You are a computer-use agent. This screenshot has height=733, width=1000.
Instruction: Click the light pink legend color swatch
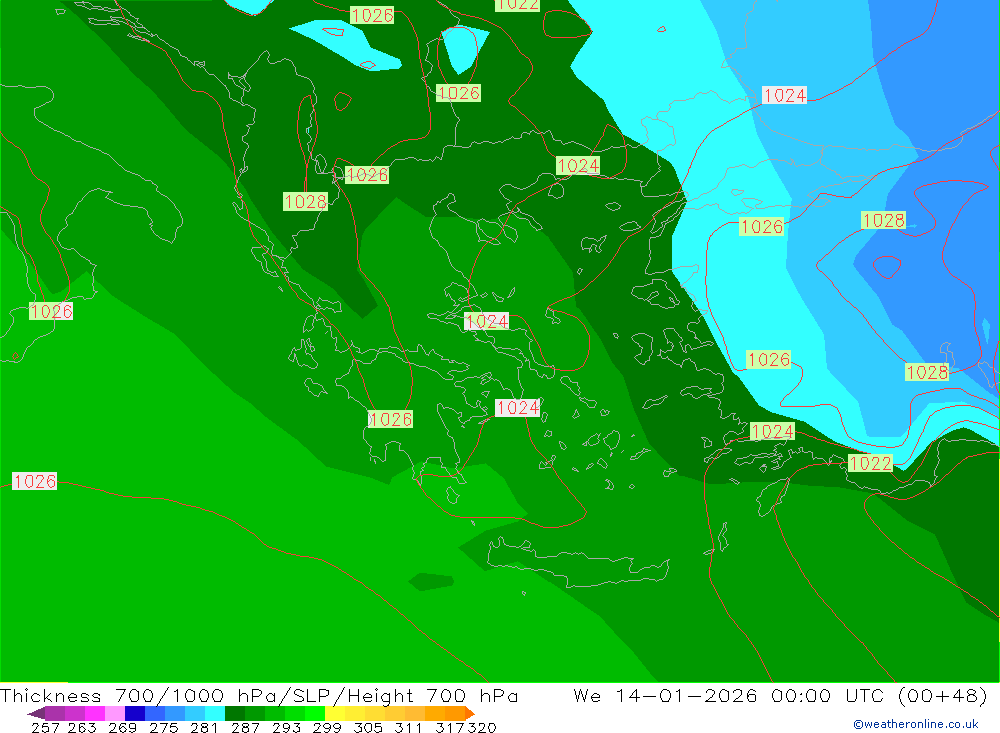point(115,713)
